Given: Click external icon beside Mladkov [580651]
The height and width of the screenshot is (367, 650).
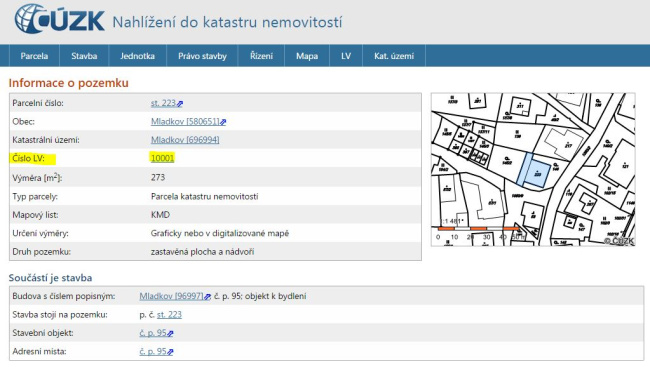Looking at the screenshot, I should click(223, 122).
